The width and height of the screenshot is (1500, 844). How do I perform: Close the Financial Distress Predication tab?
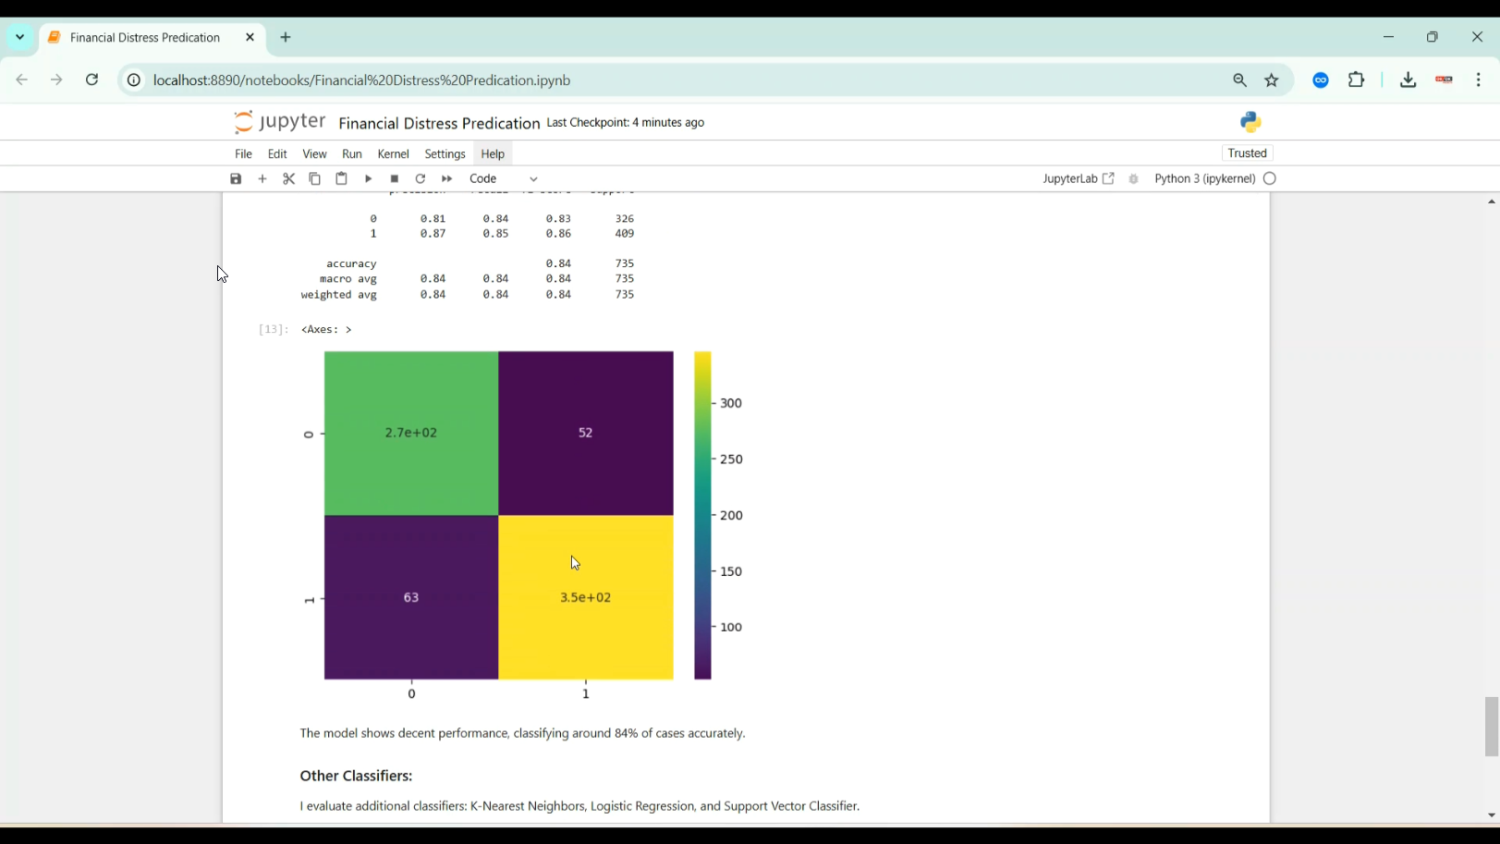[x=250, y=37]
